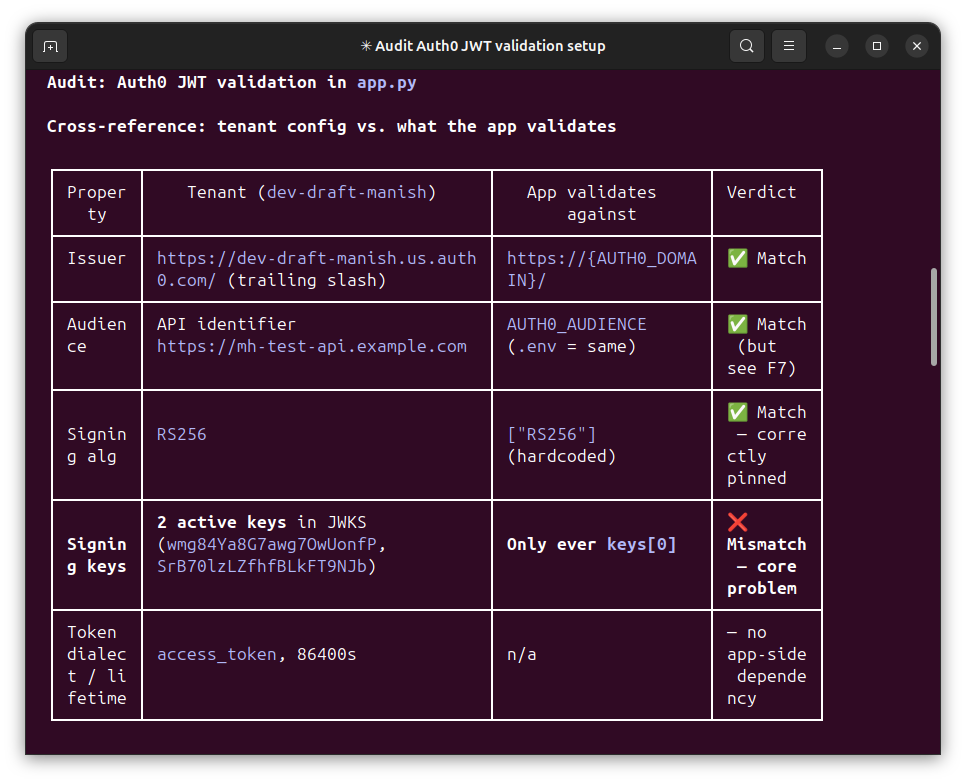Click '(.env = same)' text

pyautogui.click(x=571, y=346)
